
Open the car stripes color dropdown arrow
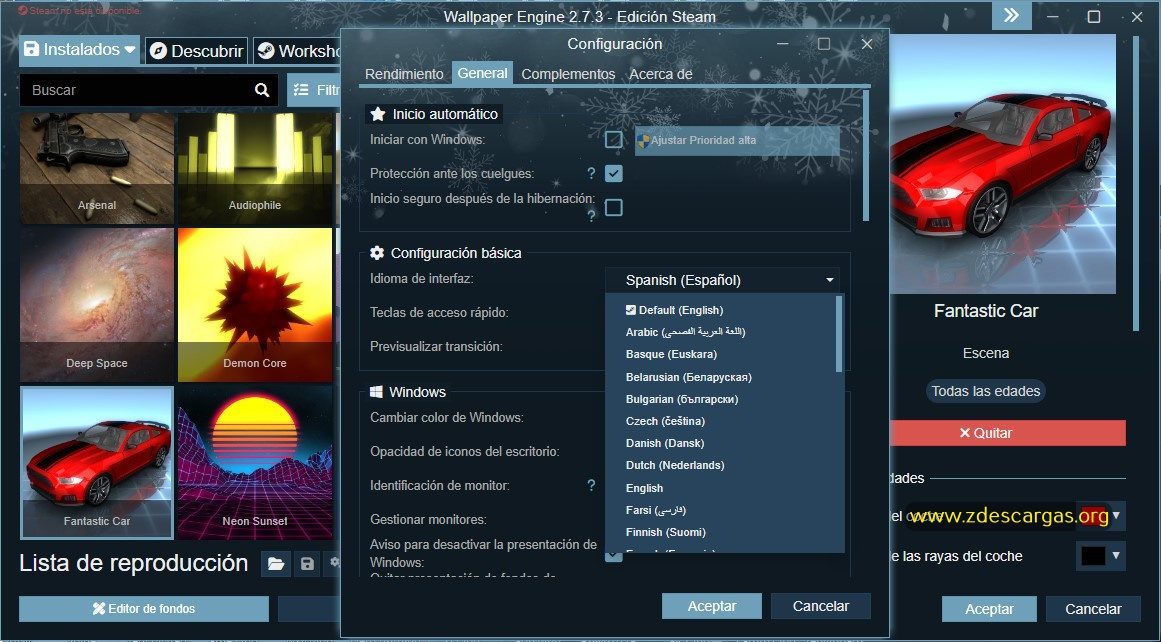1116,555
